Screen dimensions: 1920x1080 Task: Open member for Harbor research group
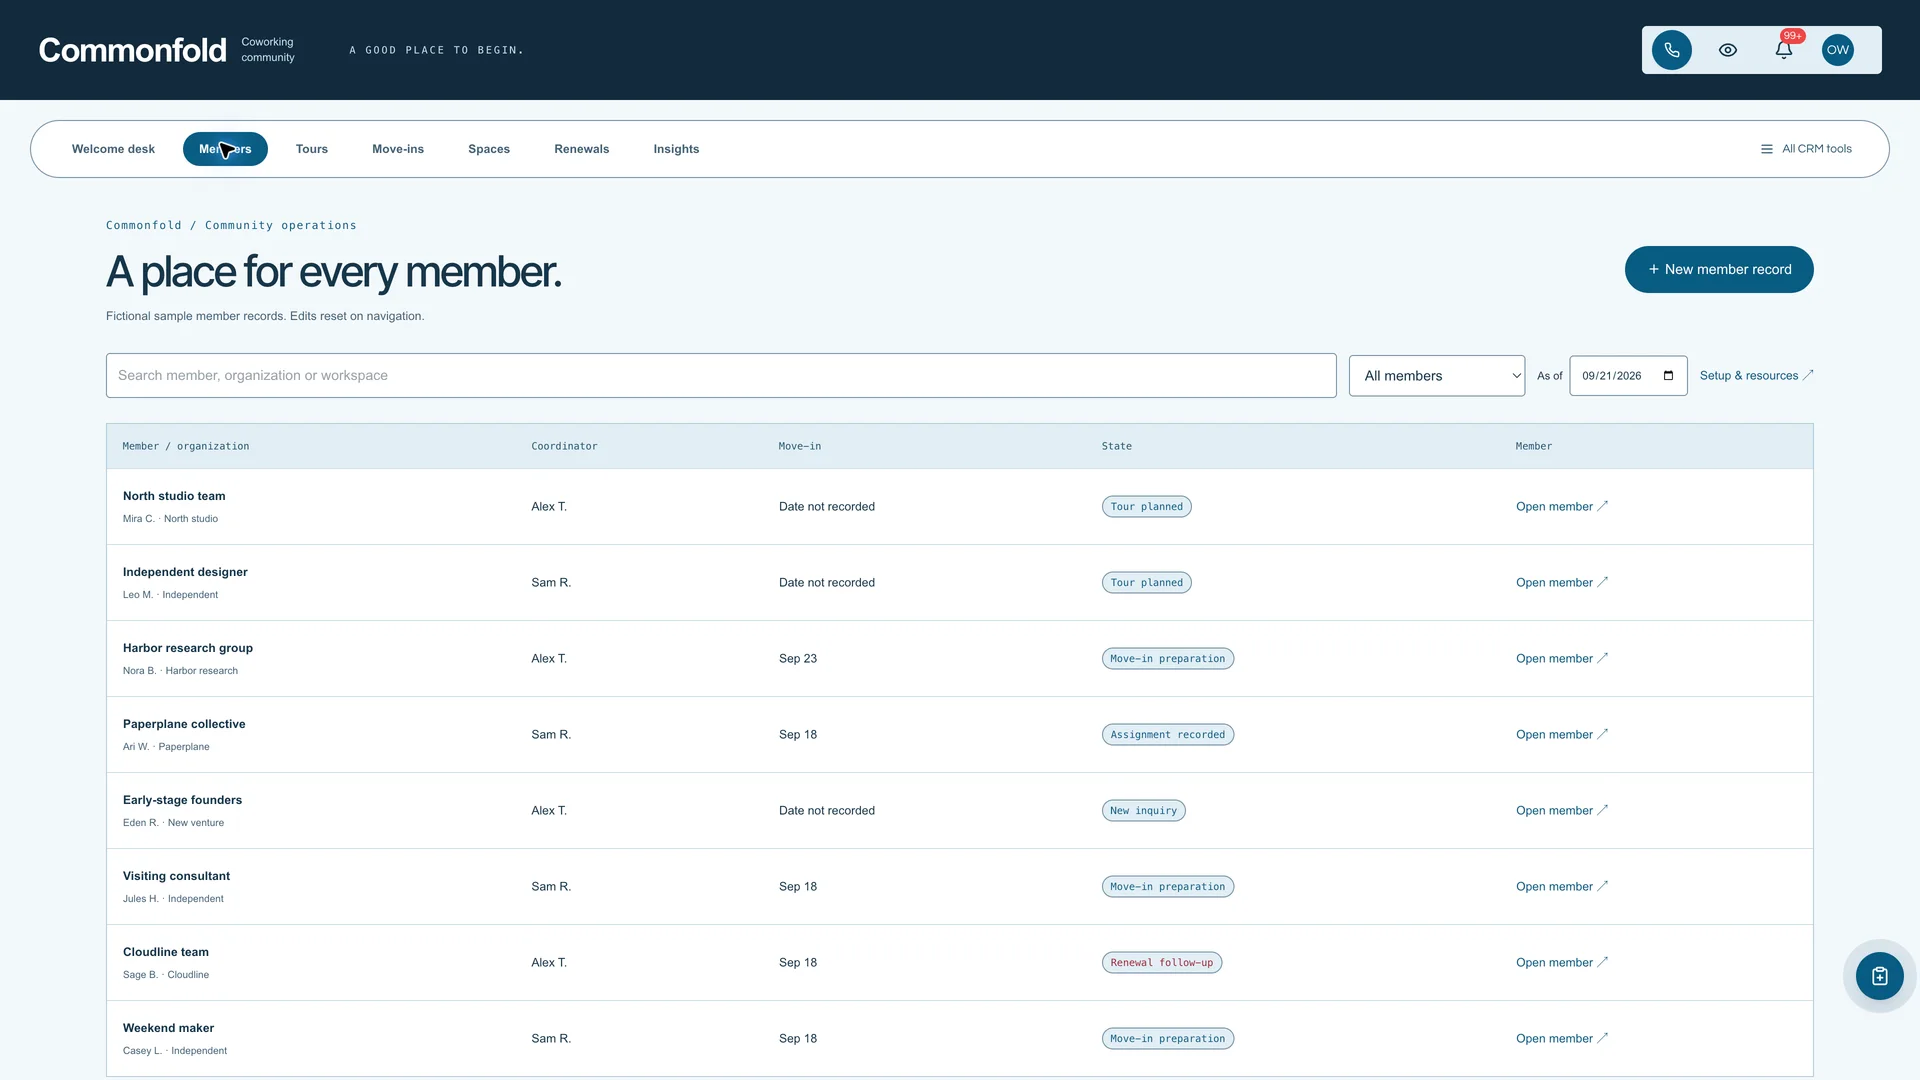pos(1562,659)
